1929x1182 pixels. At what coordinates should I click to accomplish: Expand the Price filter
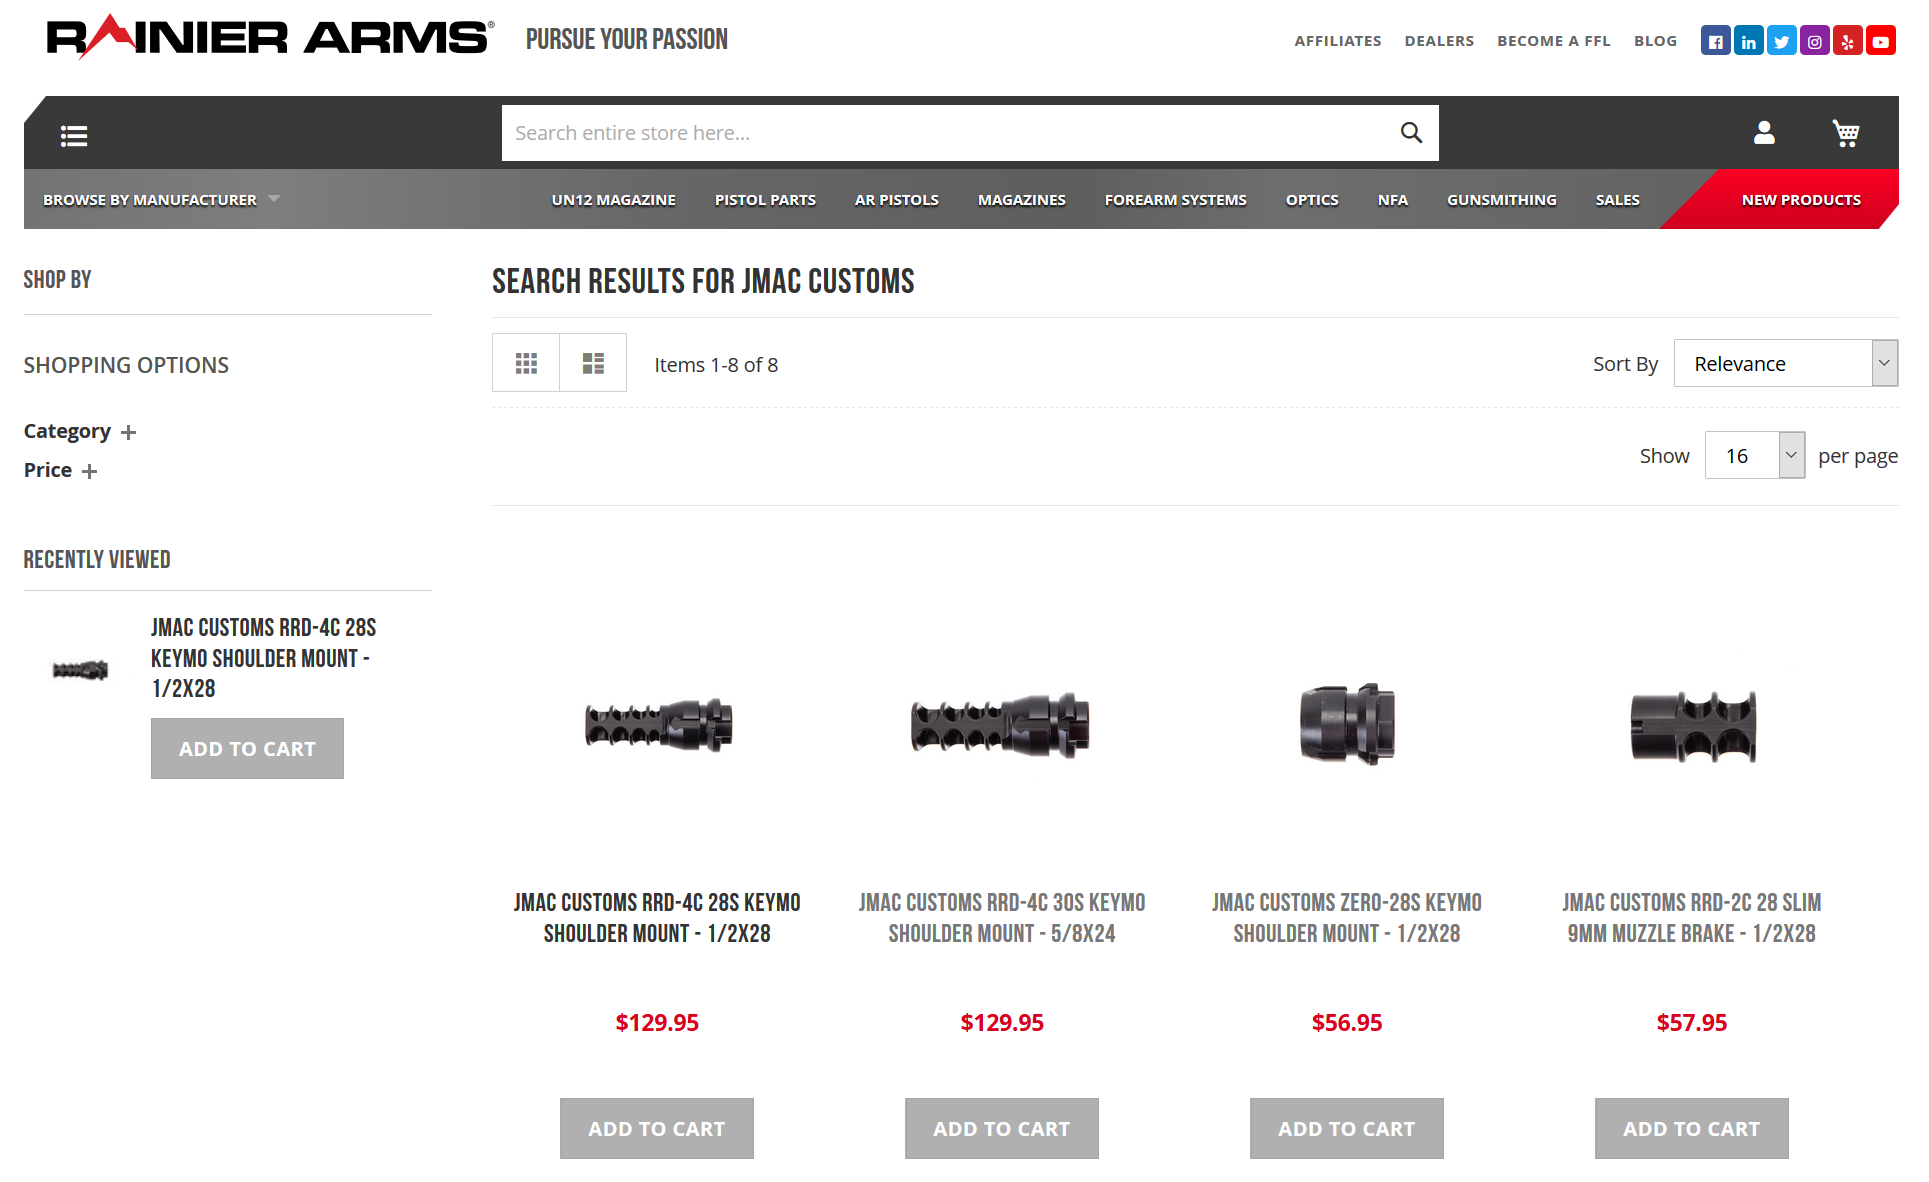coord(60,470)
